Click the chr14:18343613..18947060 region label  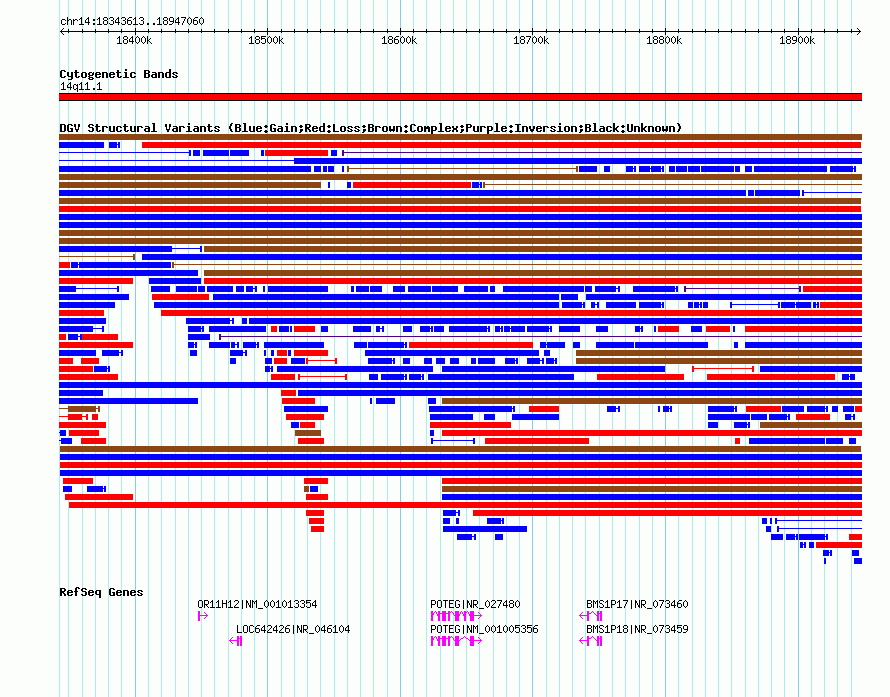(x=132, y=22)
